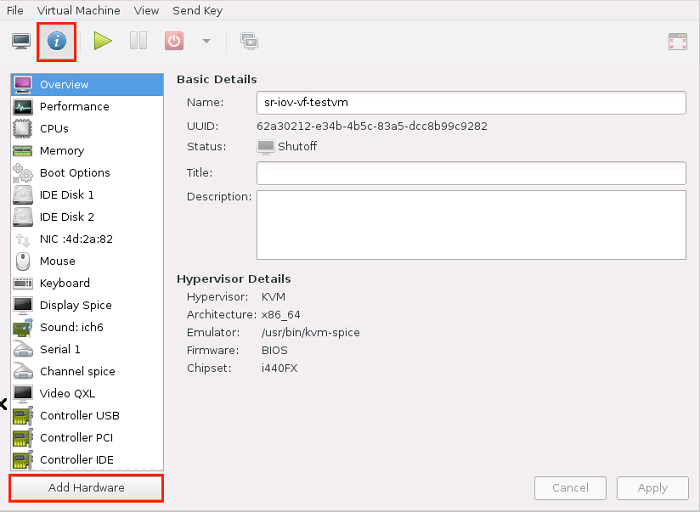The image size is (700, 512).
Task: Open the File menu
Action: [15, 10]
